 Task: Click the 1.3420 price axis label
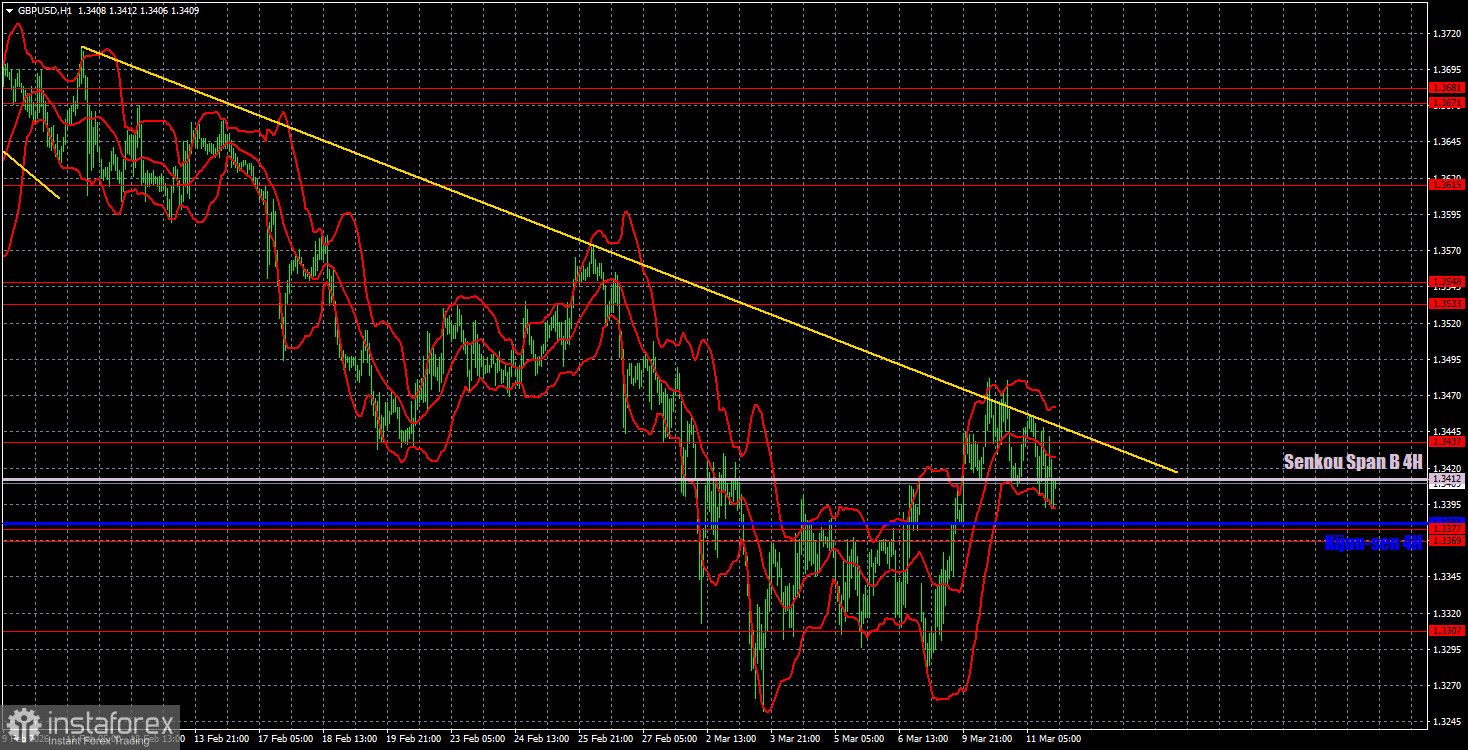pos(1447,467)
